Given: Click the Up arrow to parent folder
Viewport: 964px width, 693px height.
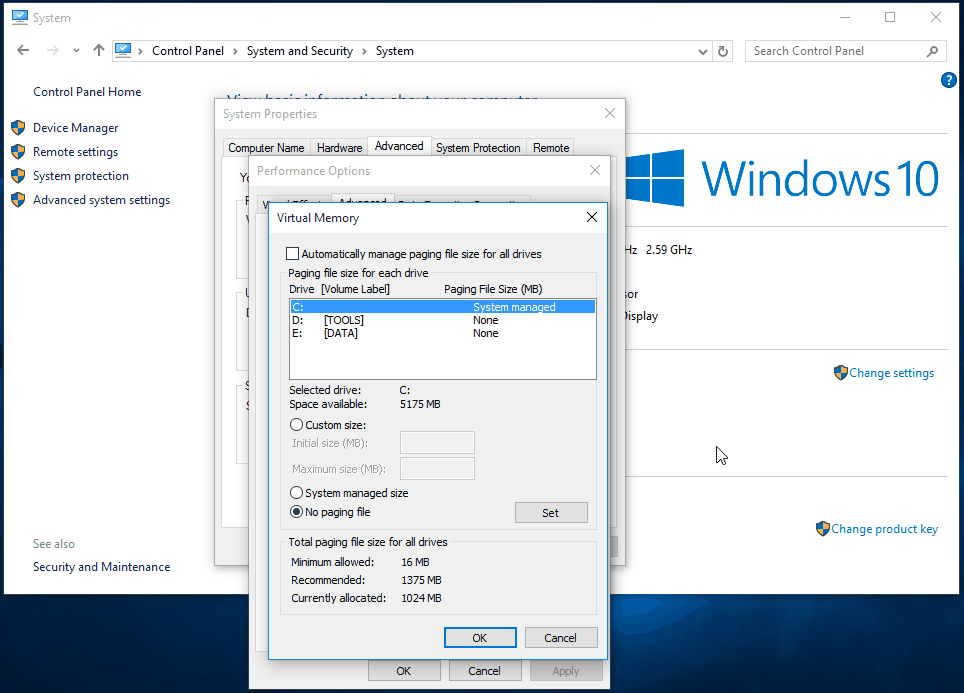Looking at the screenshot, I should [98, 50].
